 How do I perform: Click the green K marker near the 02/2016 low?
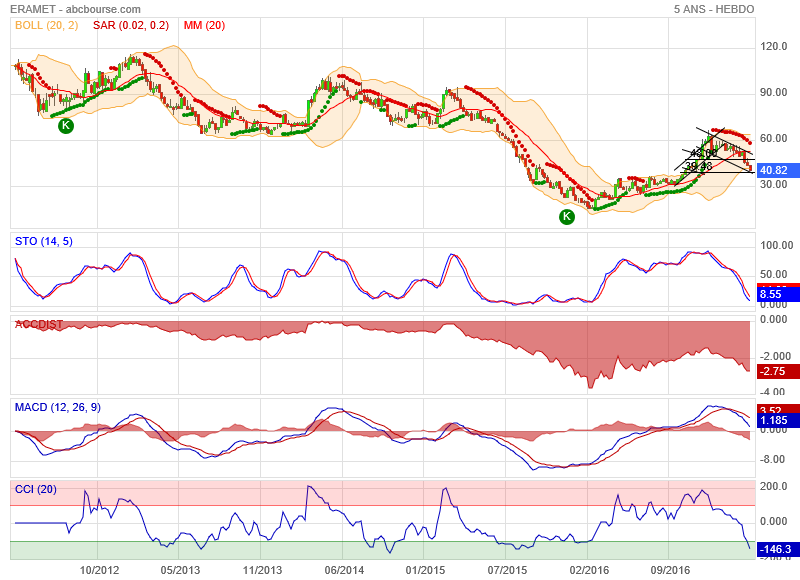pyautogui.click(x=566, y=217)
